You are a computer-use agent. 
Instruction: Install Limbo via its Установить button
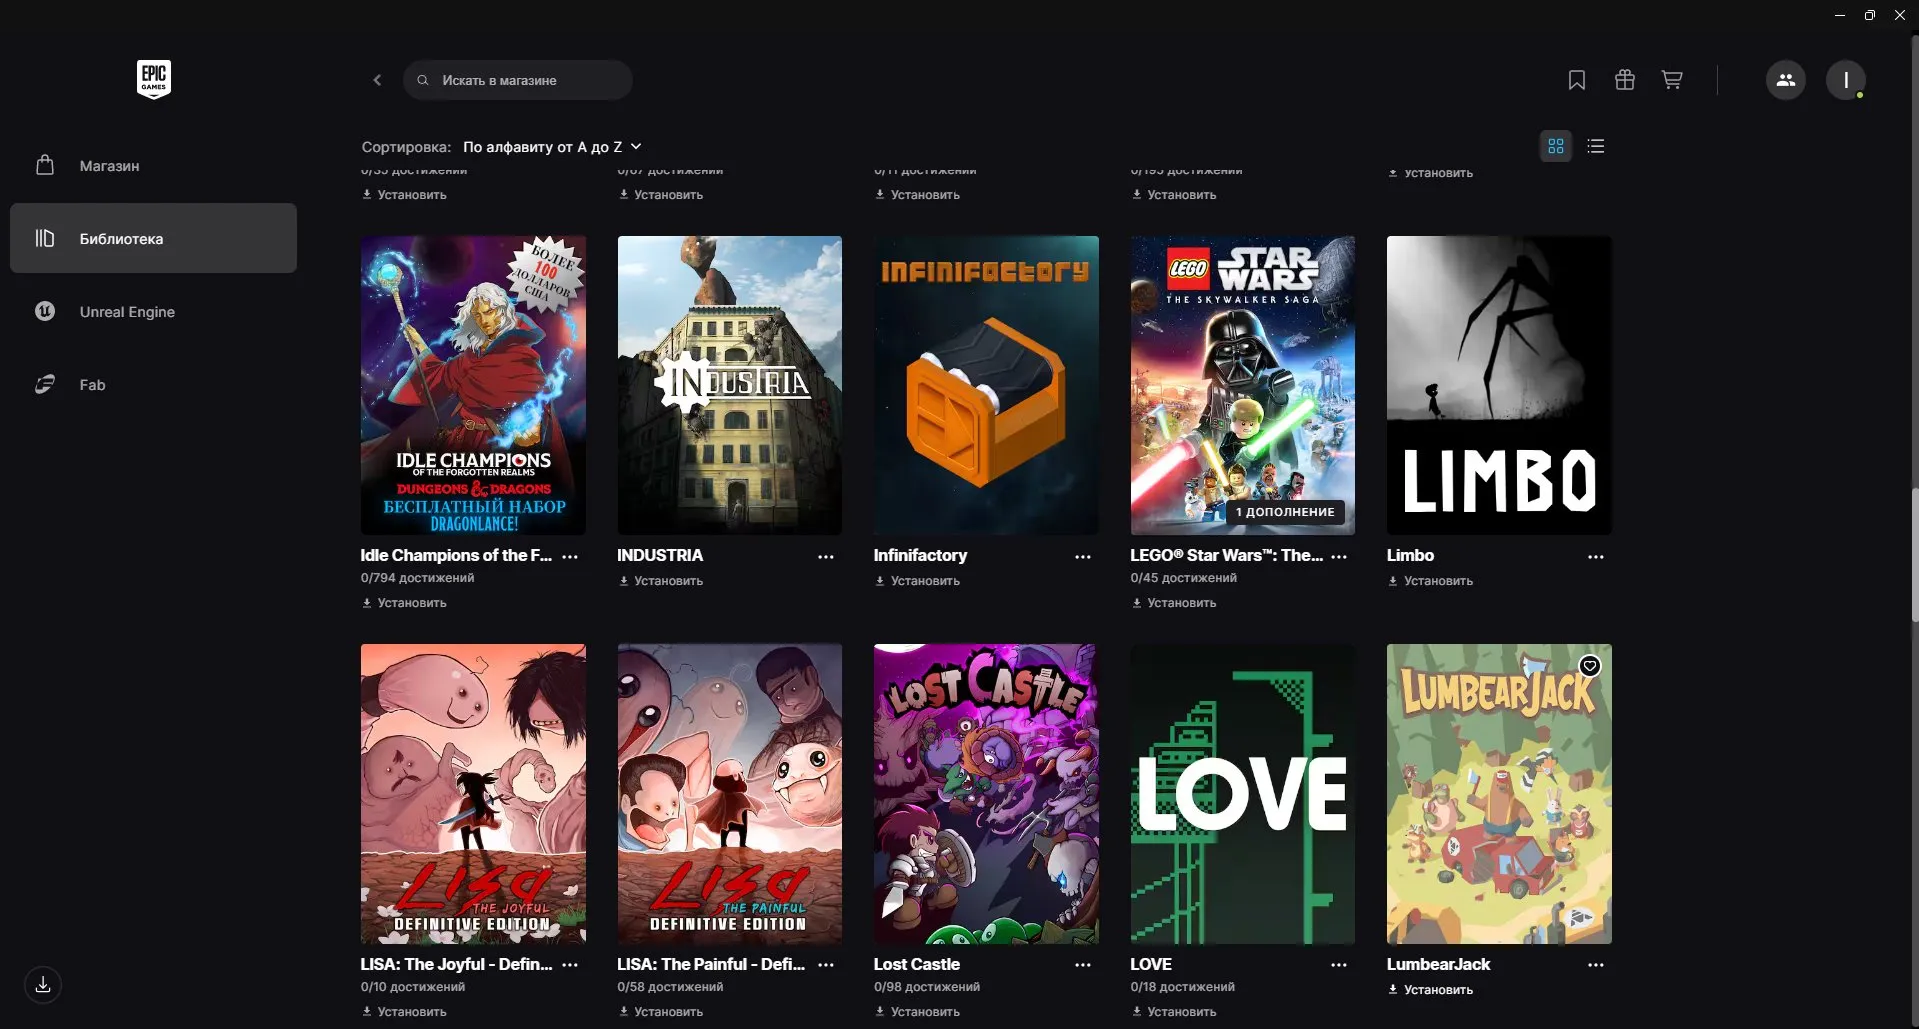(x=1430, y=581)
